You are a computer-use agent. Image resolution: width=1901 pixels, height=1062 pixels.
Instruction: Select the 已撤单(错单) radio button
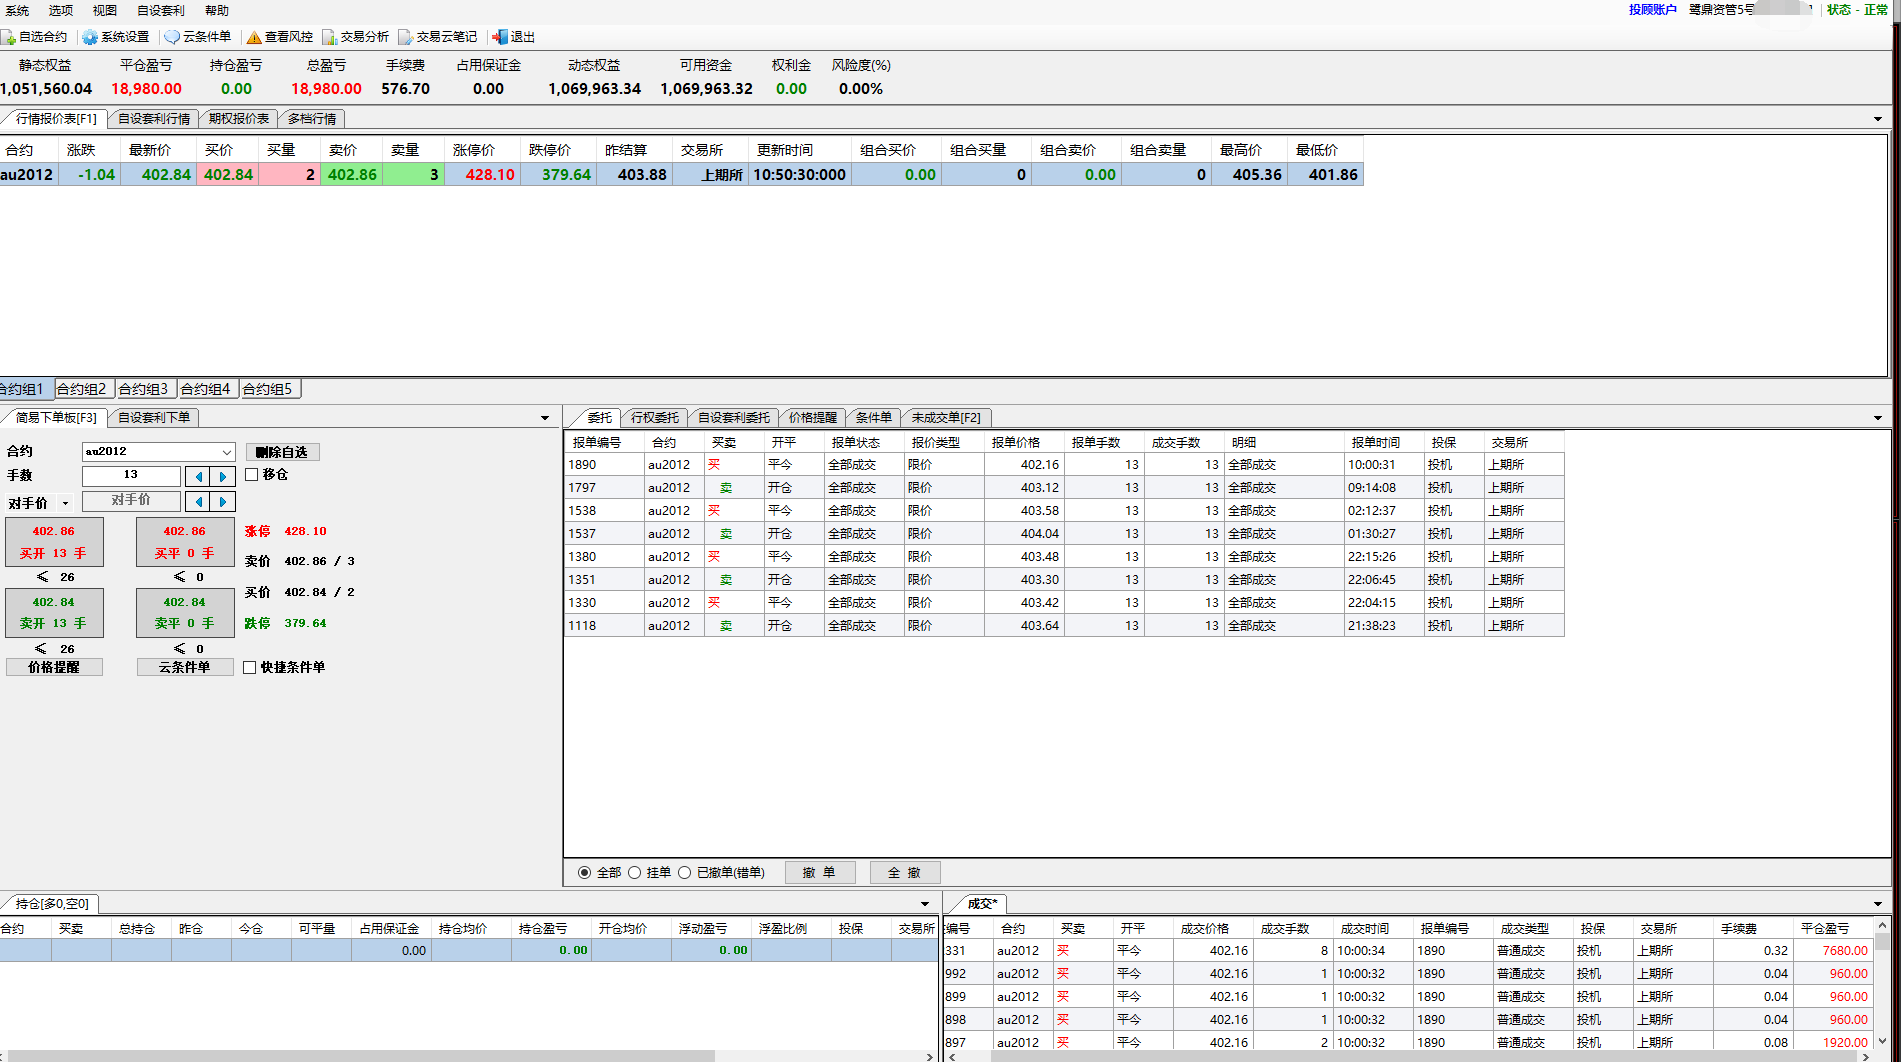pos(684,873)
